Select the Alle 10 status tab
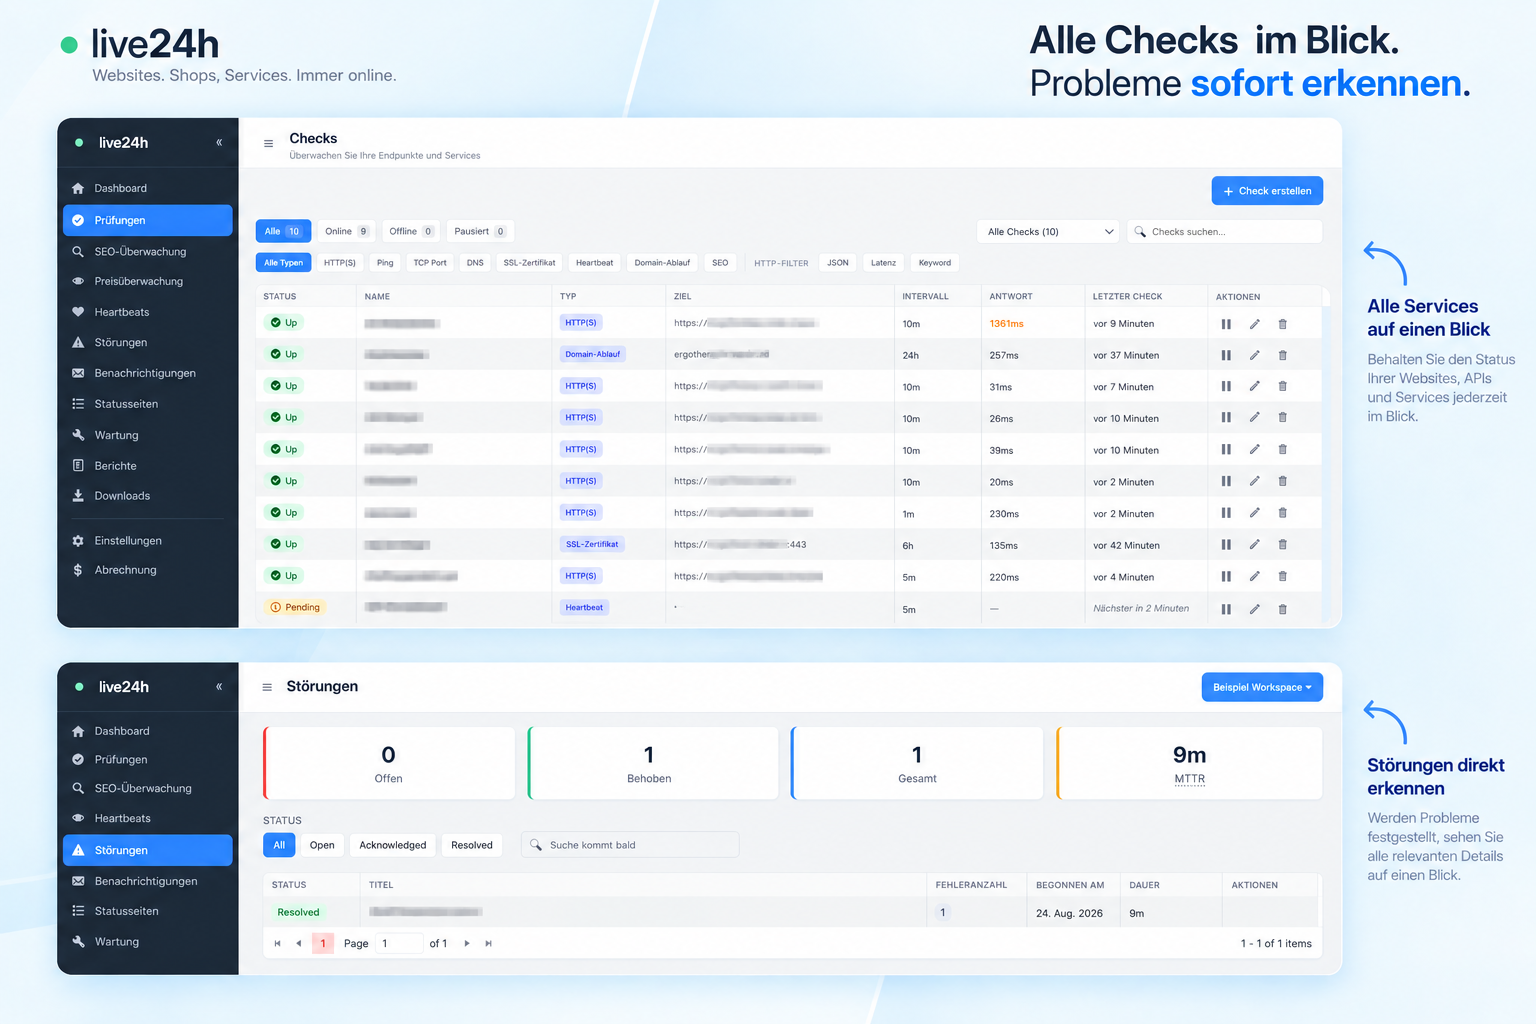The height and width of the screenshot is (1024, 1536). 283,231
